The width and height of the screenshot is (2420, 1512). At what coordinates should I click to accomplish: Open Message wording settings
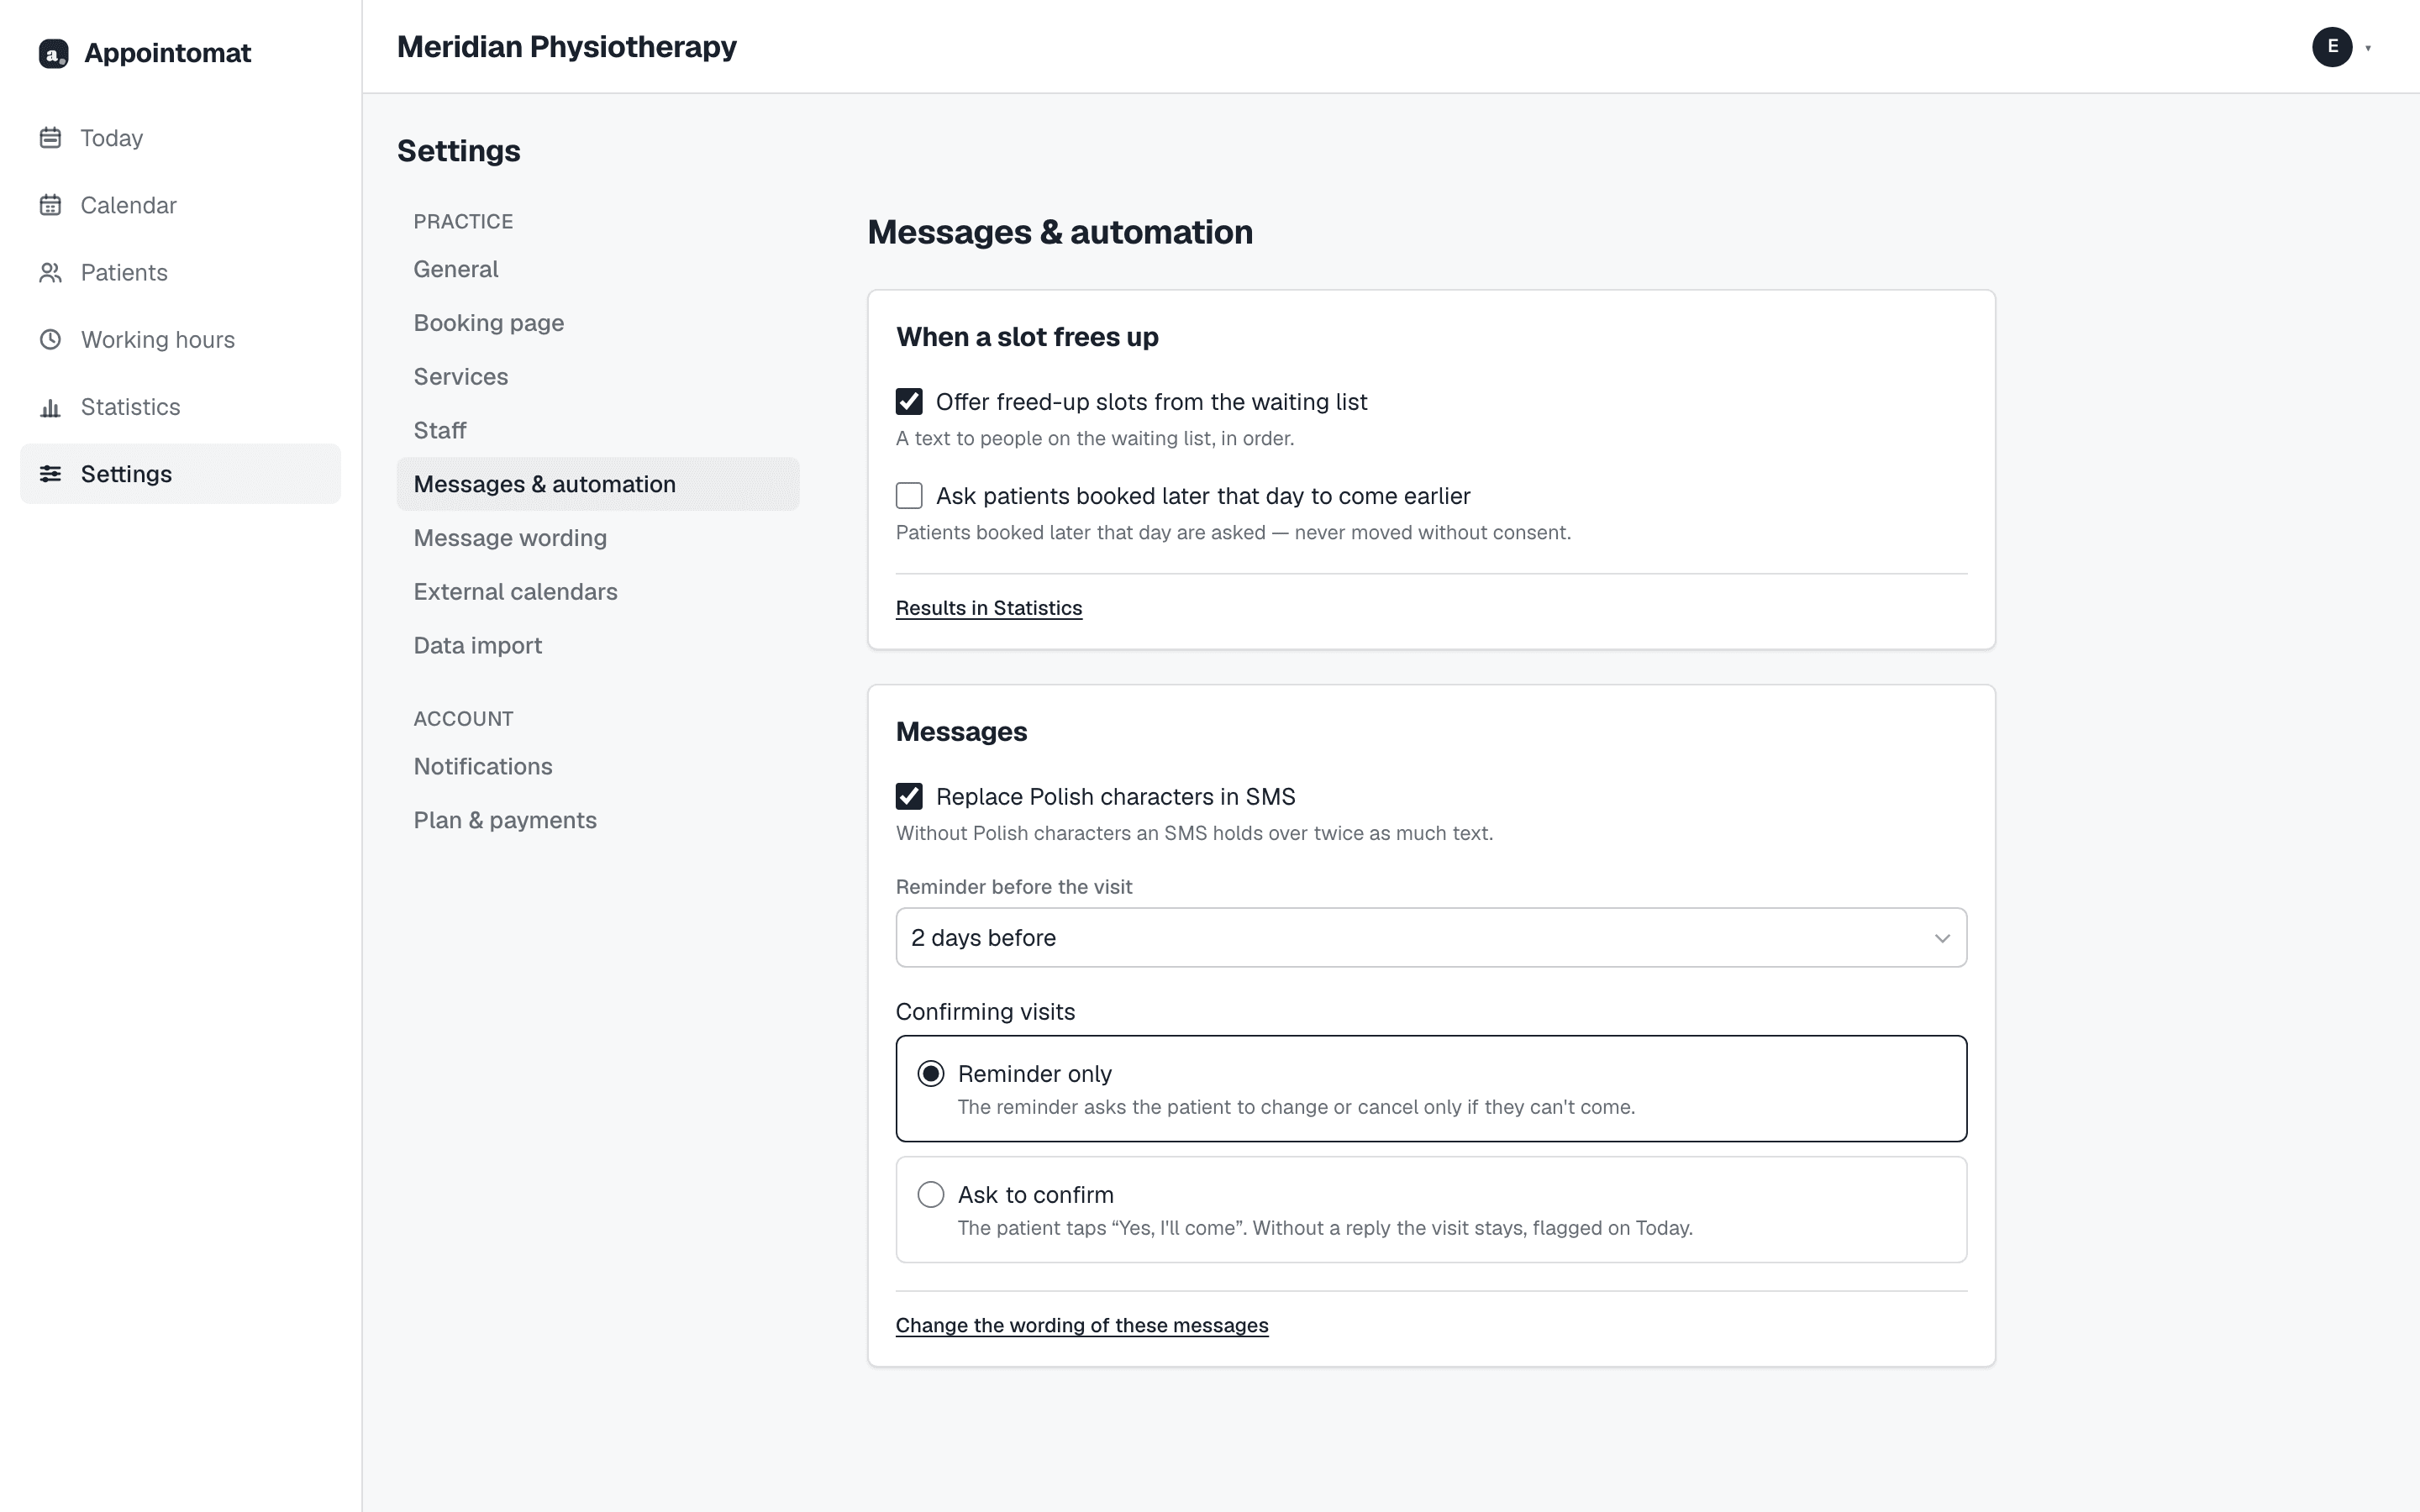598,538
